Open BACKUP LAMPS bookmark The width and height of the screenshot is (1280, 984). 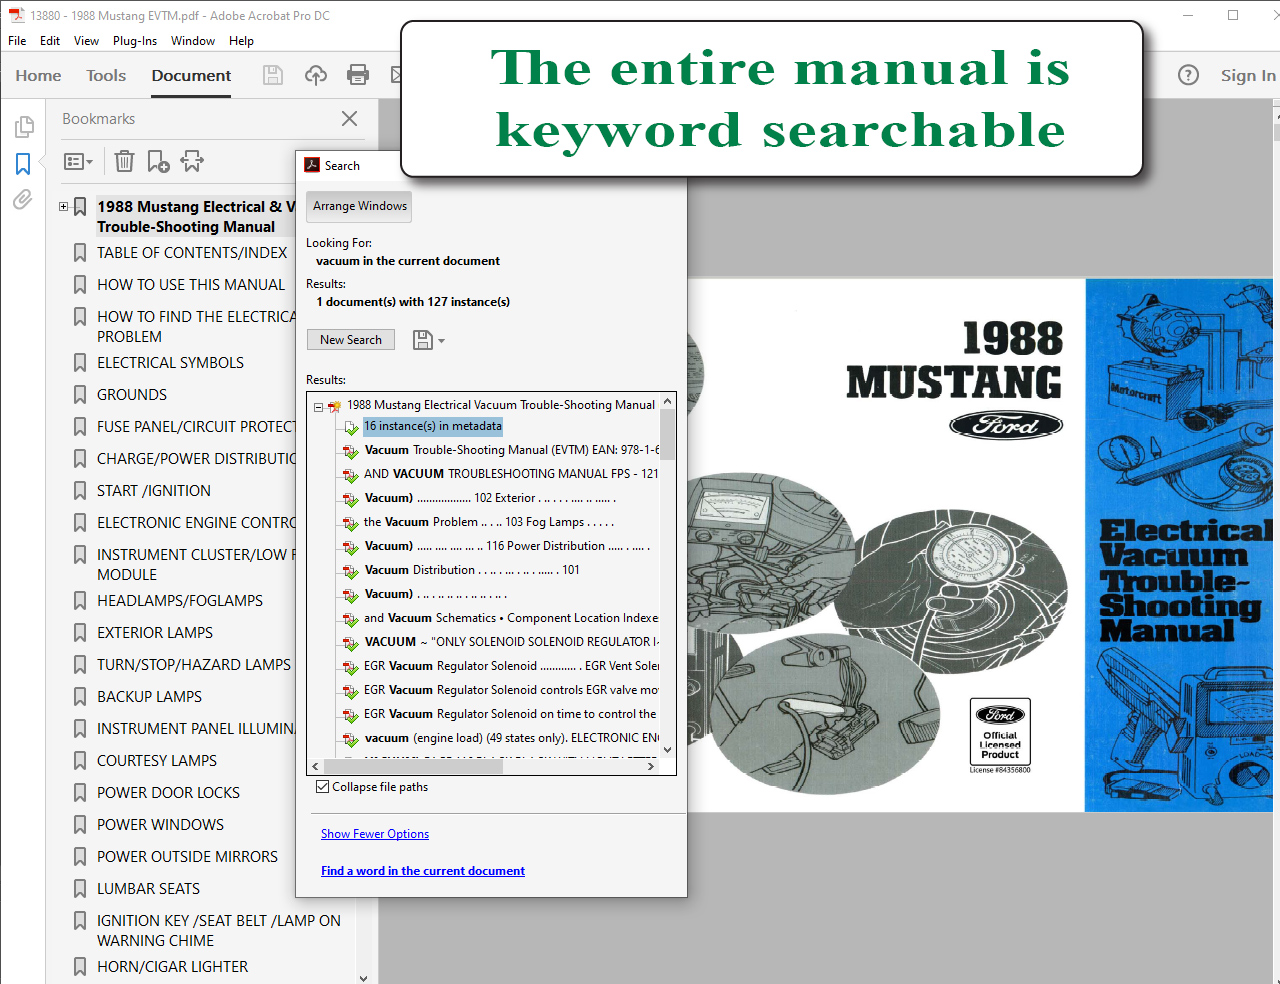pyautogui.click(x=149, y=697)
